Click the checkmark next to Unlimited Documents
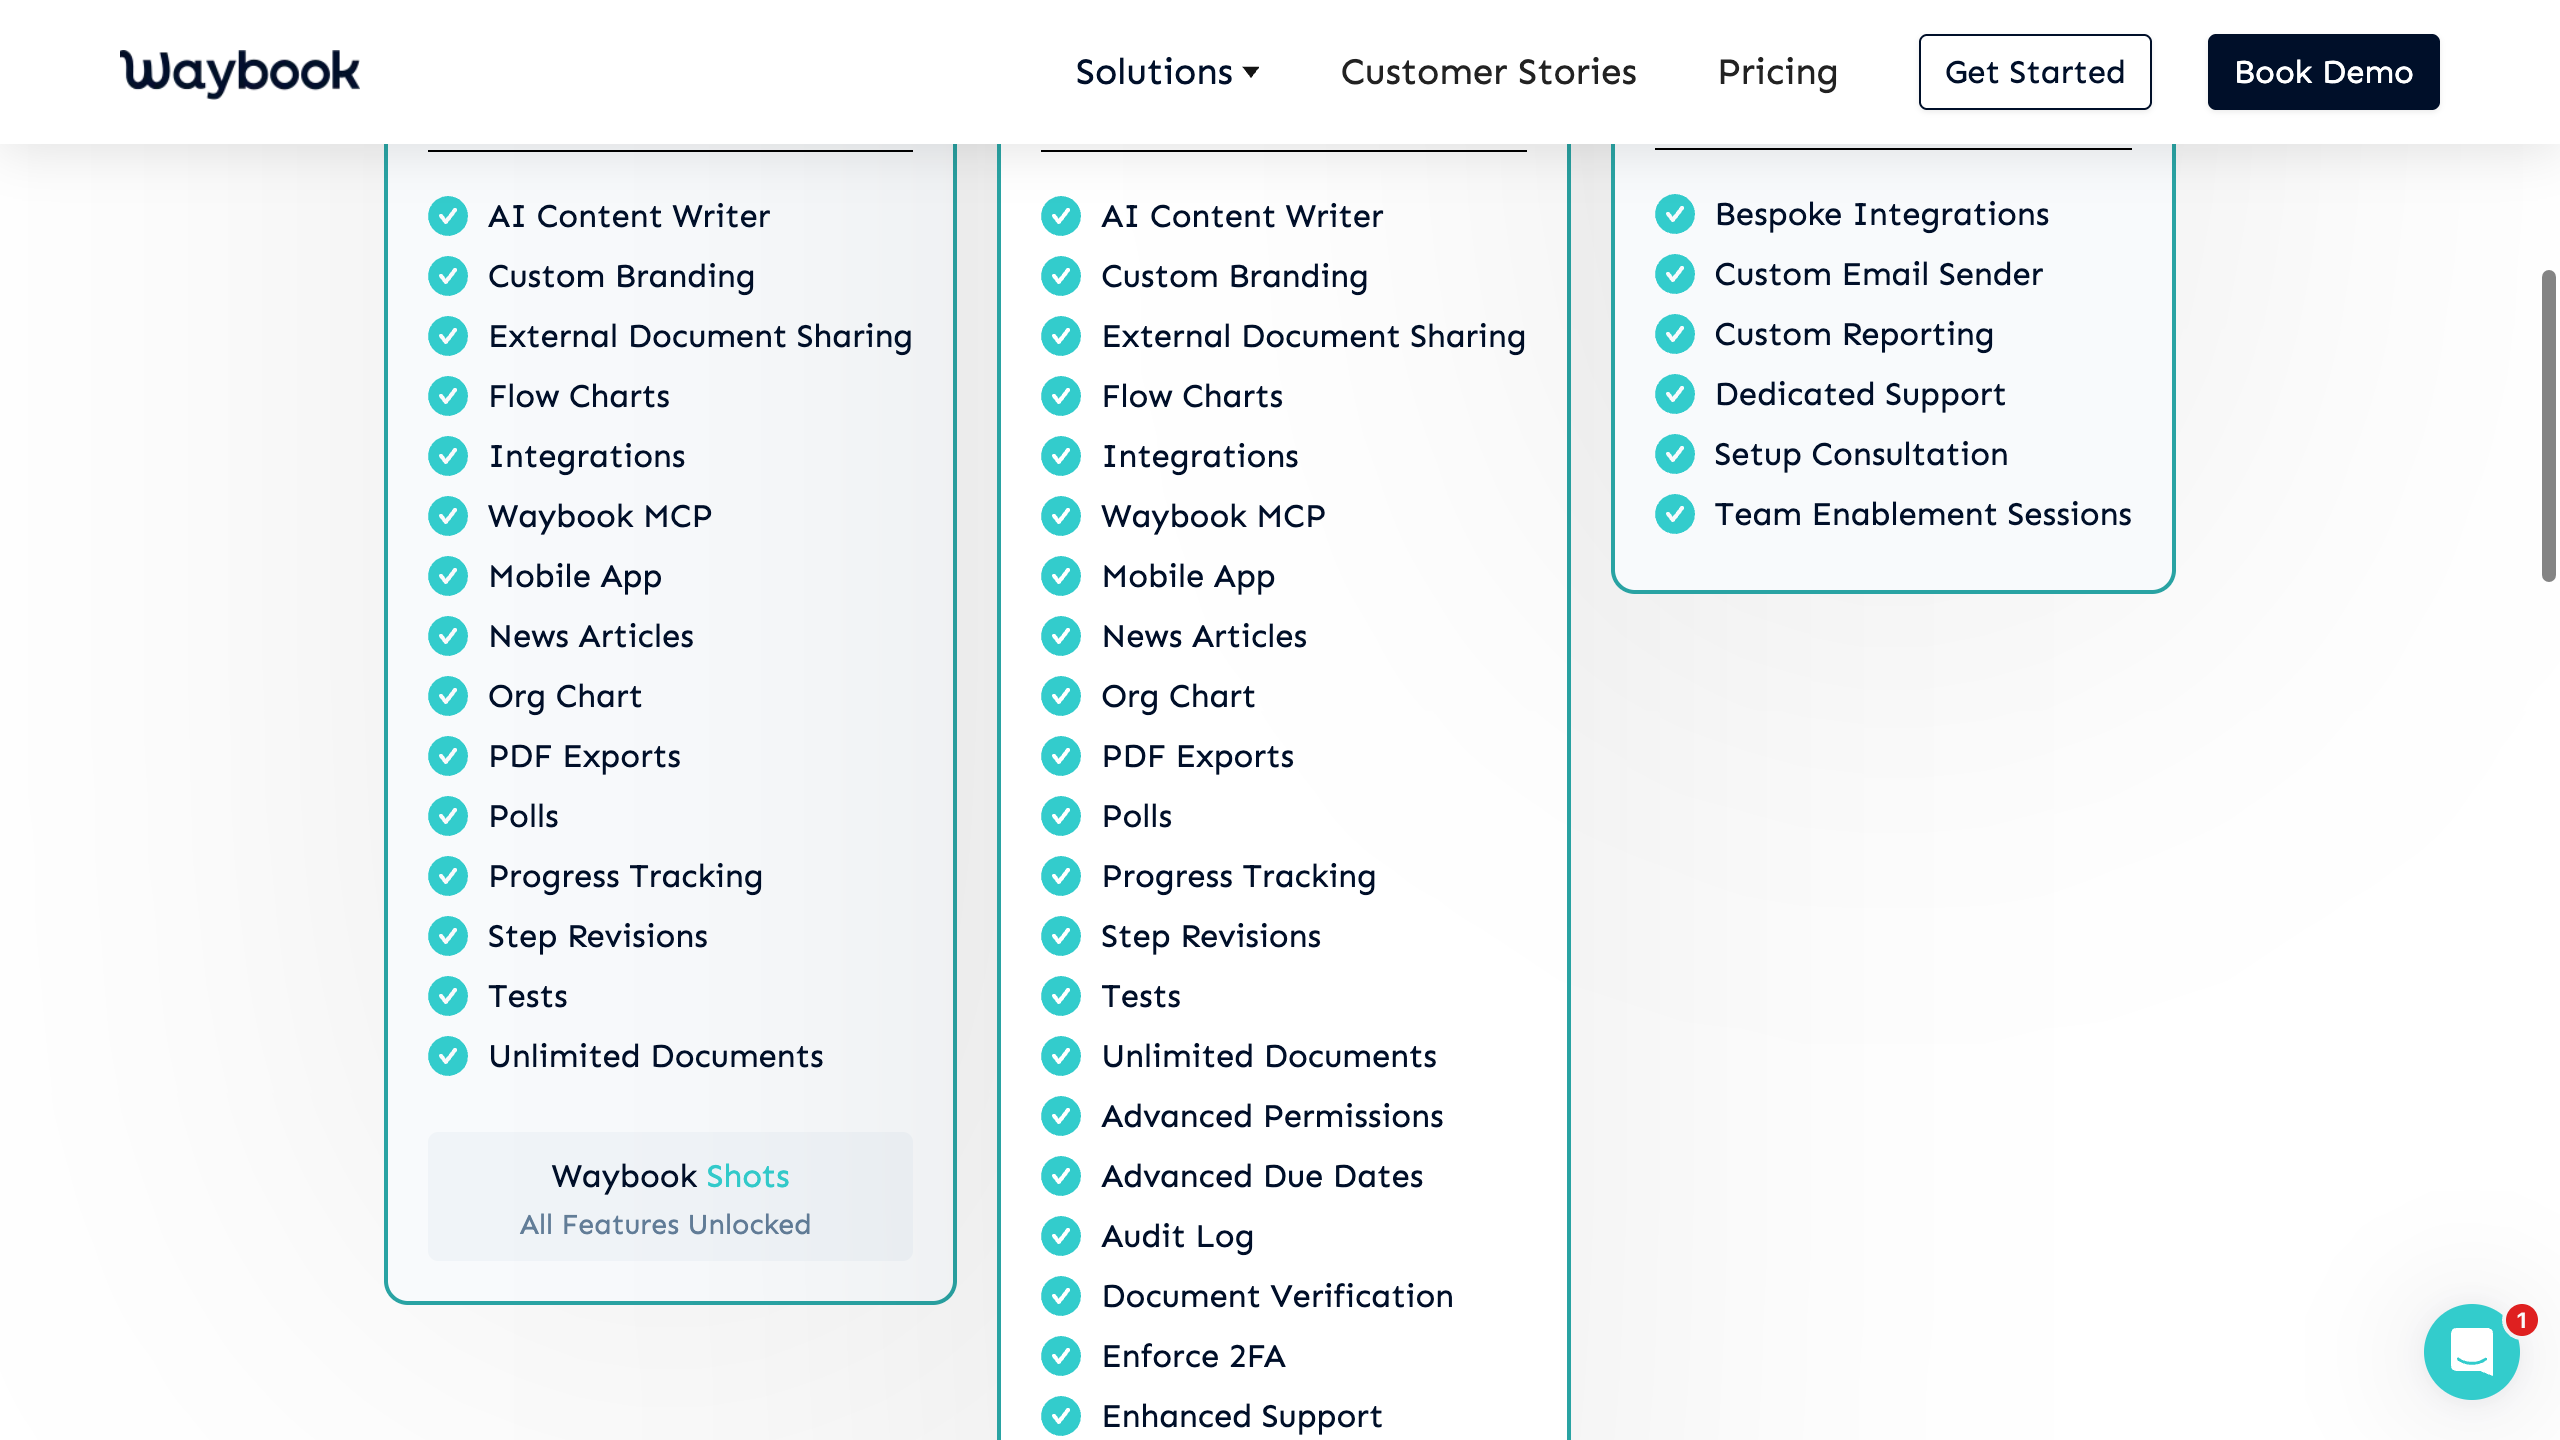Image resolution: width=2560 pixels, height=1440 pixels. 447,1056
